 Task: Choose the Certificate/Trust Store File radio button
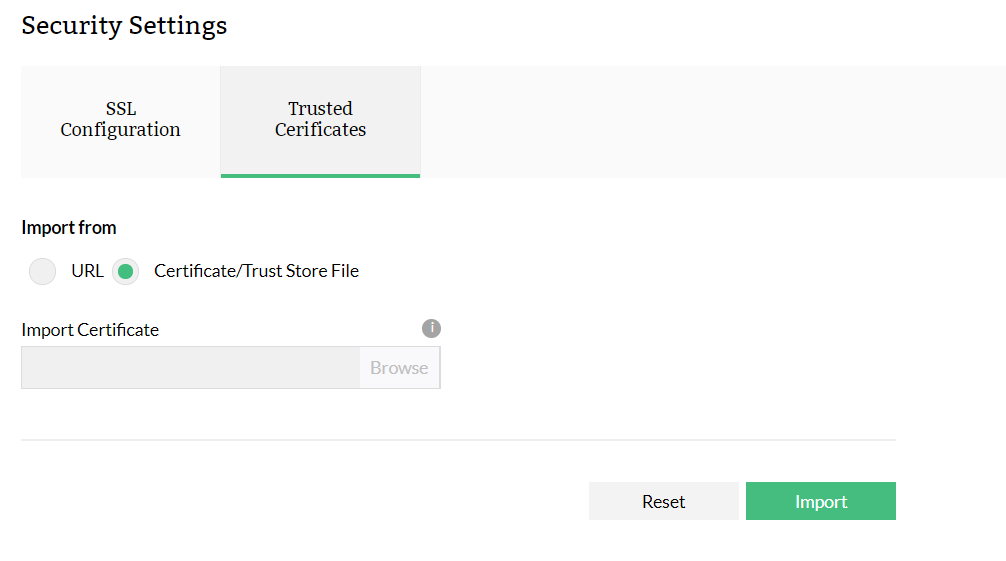125,271
